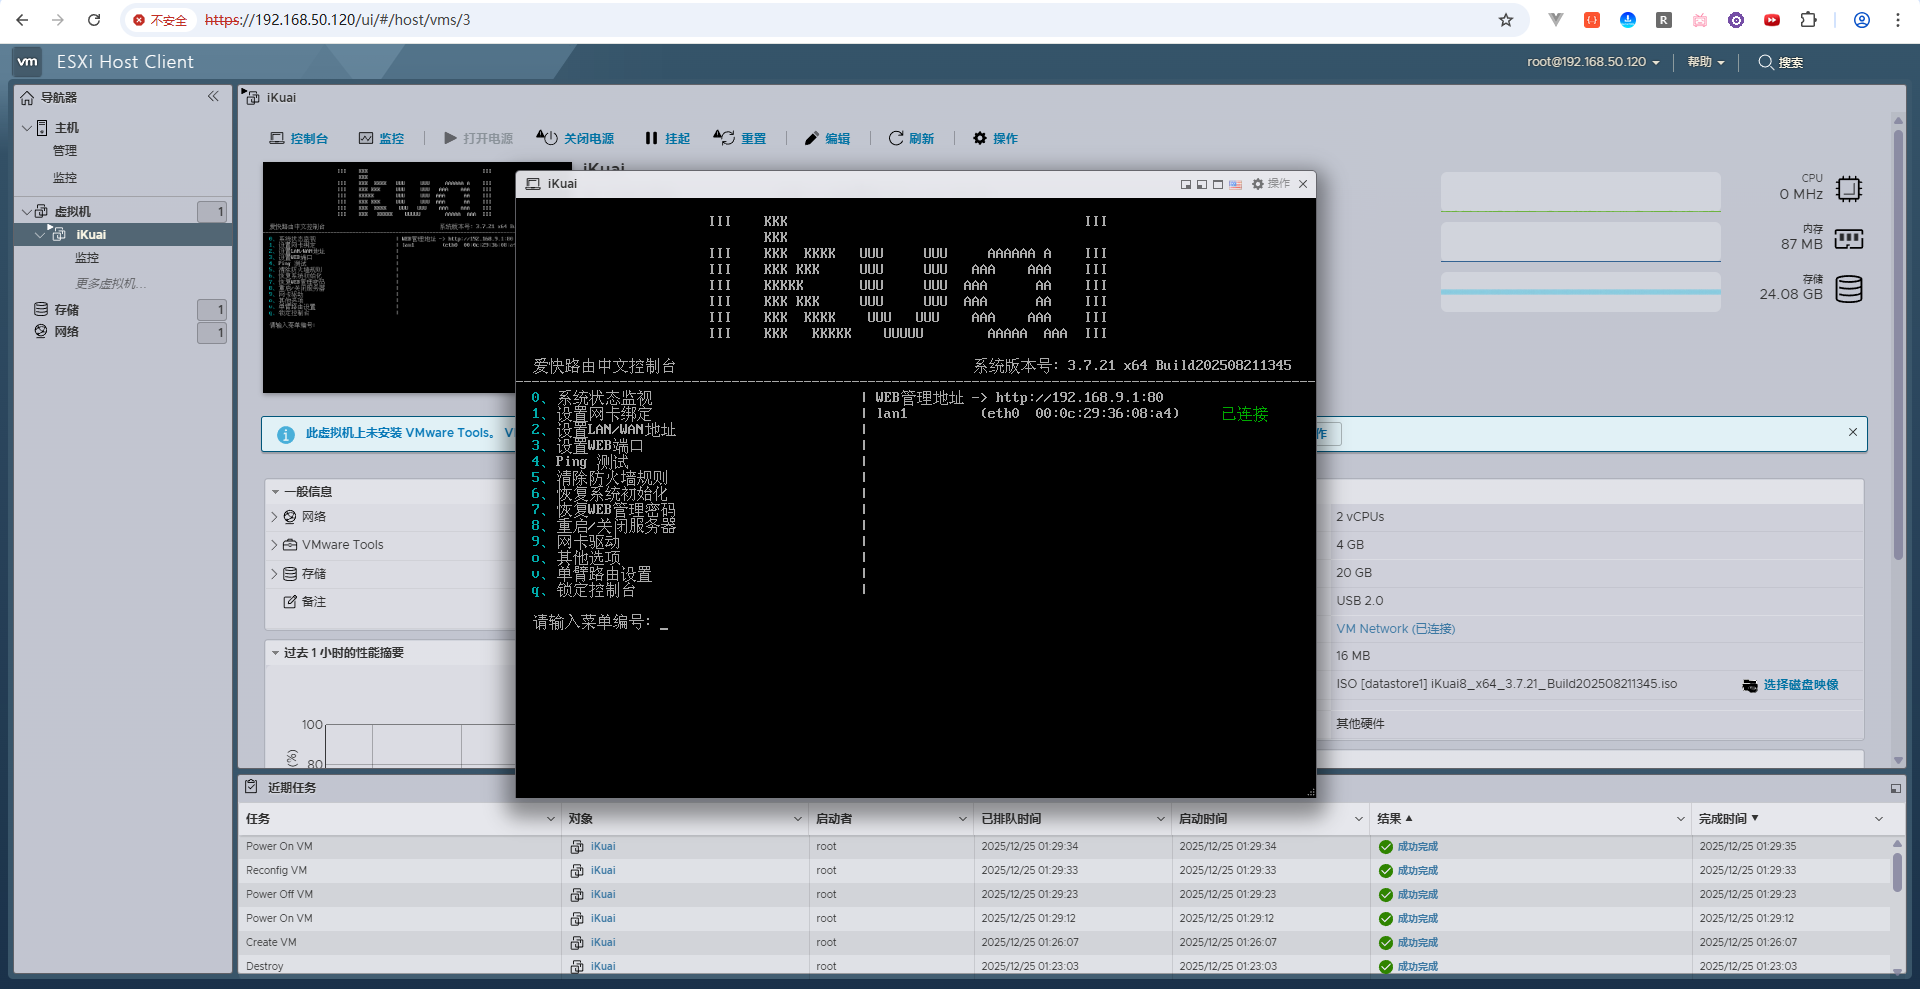Click the 重置 (reset) VM icon
The width and height of the screenshot is (1920, 989).
[724, 138]
